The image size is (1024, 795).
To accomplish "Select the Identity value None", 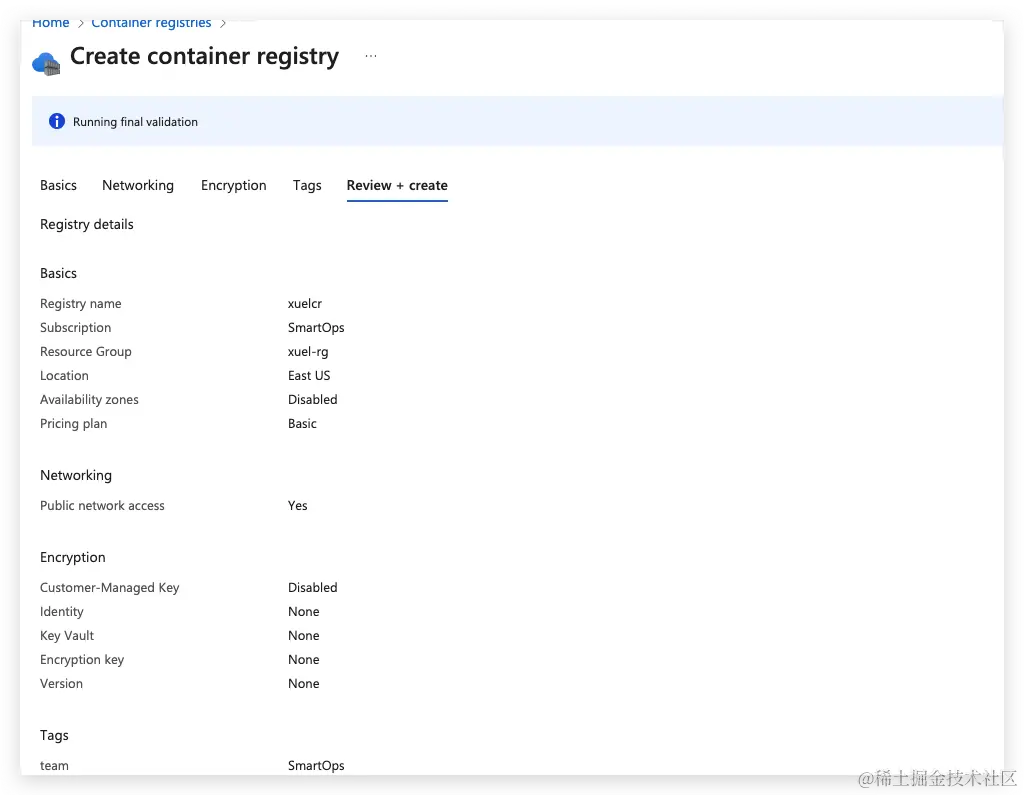I will (304, 611).
